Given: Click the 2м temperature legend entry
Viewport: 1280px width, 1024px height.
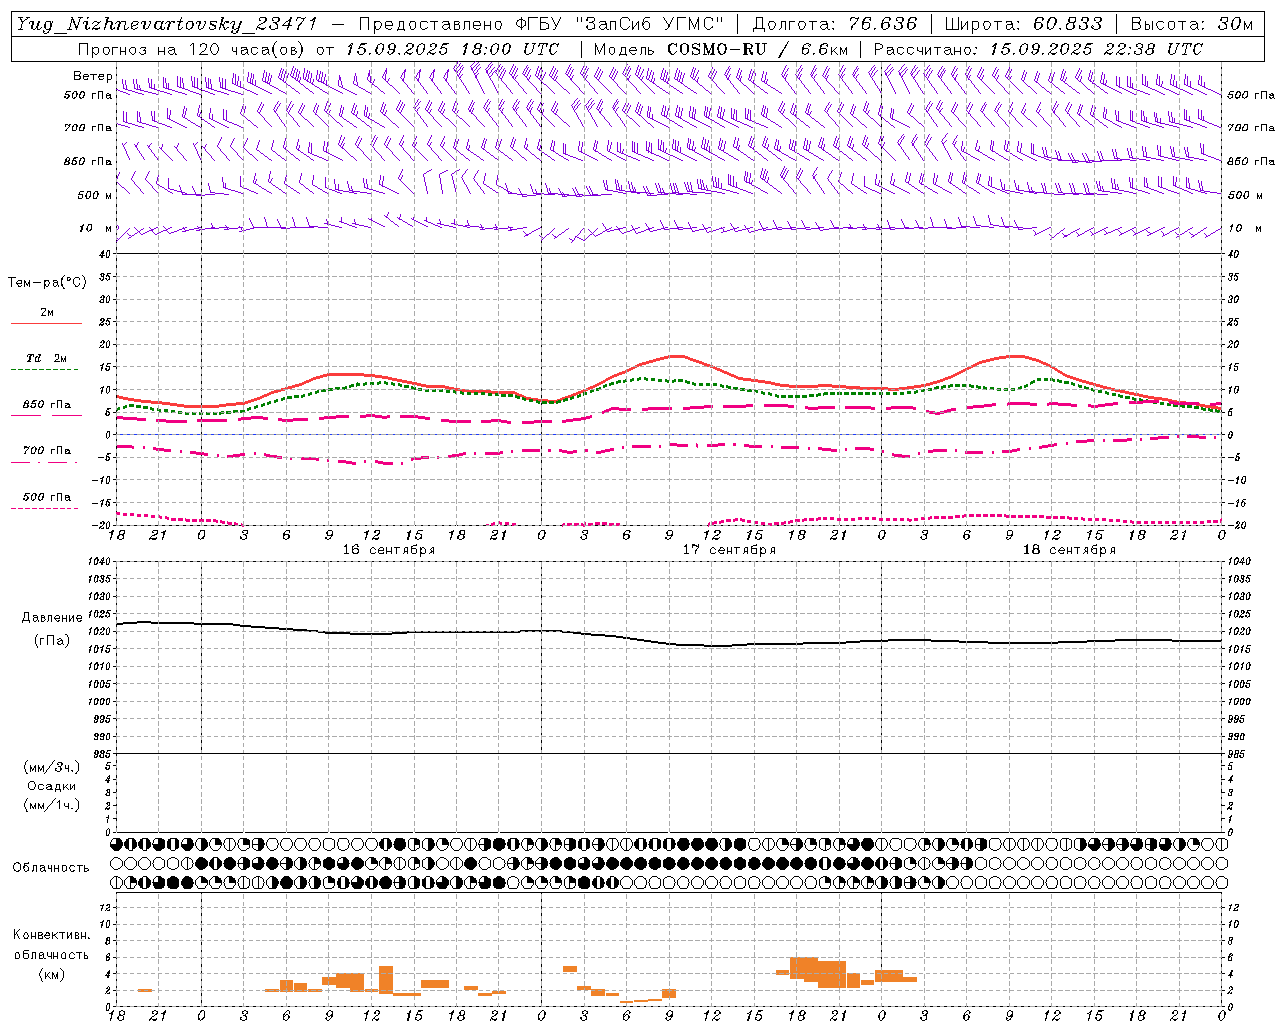Looking at the screenshot, I should tap(47, 312).
